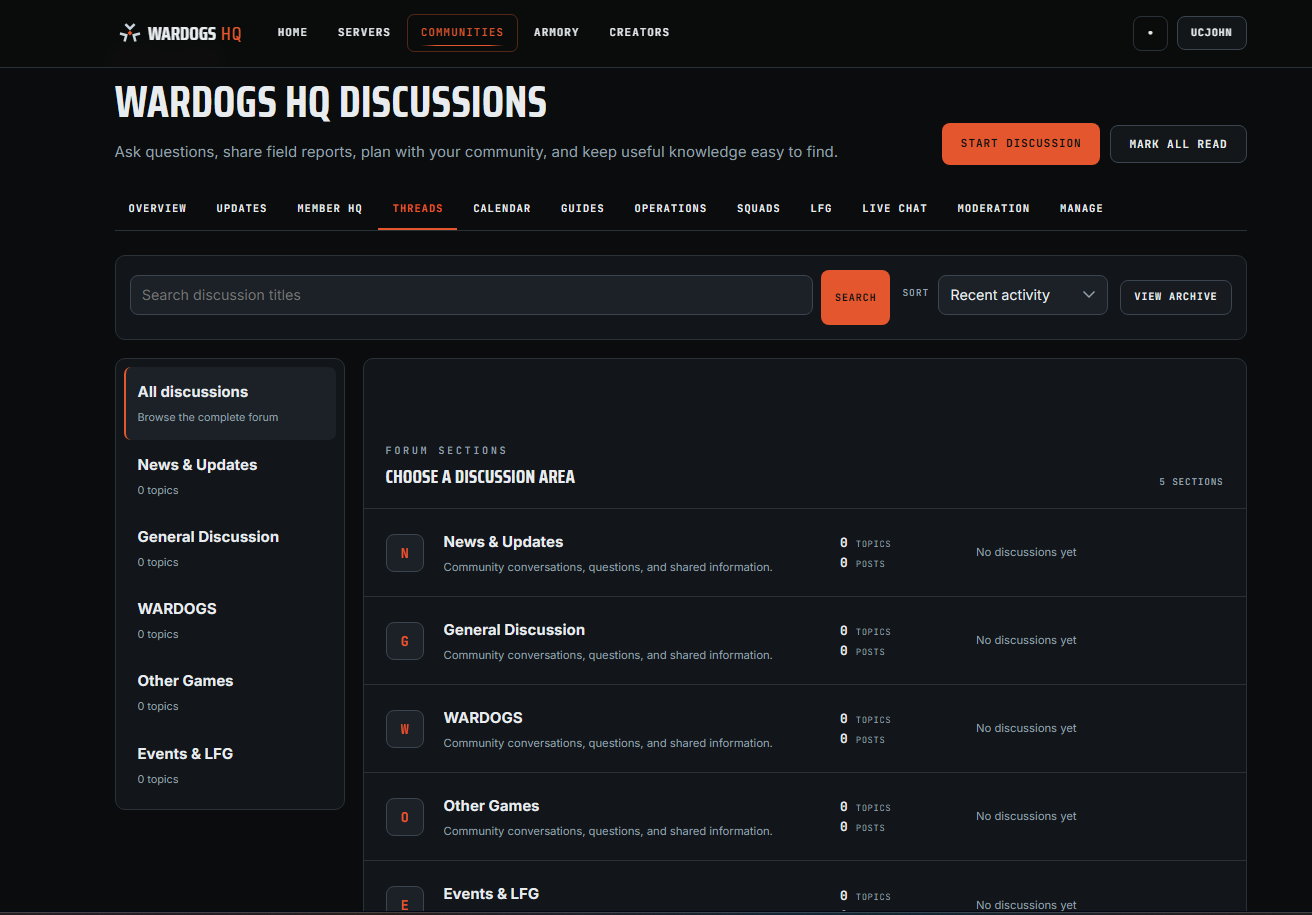Screen dimensions: 1312x915
Task: Start a new discussion
Action: 1020,144
